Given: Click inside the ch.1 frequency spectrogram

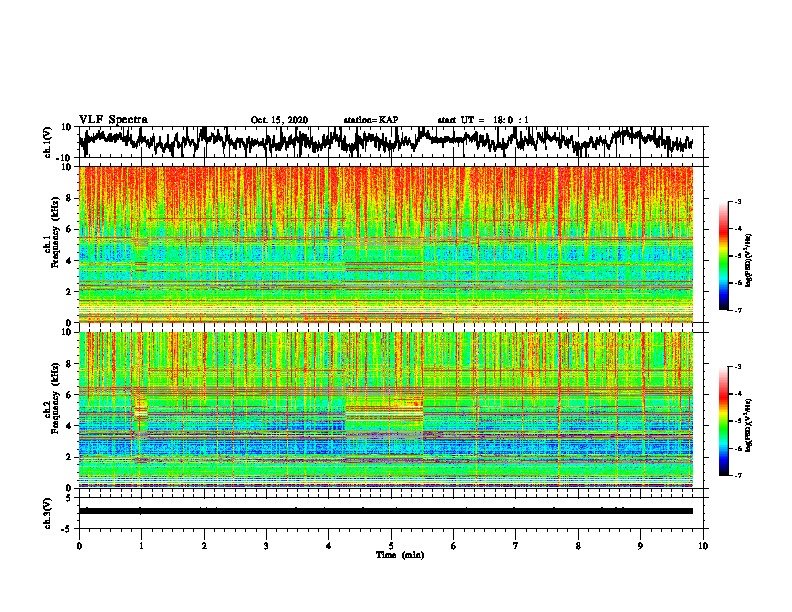Looking at the screenshot, I should coord(386,244).
